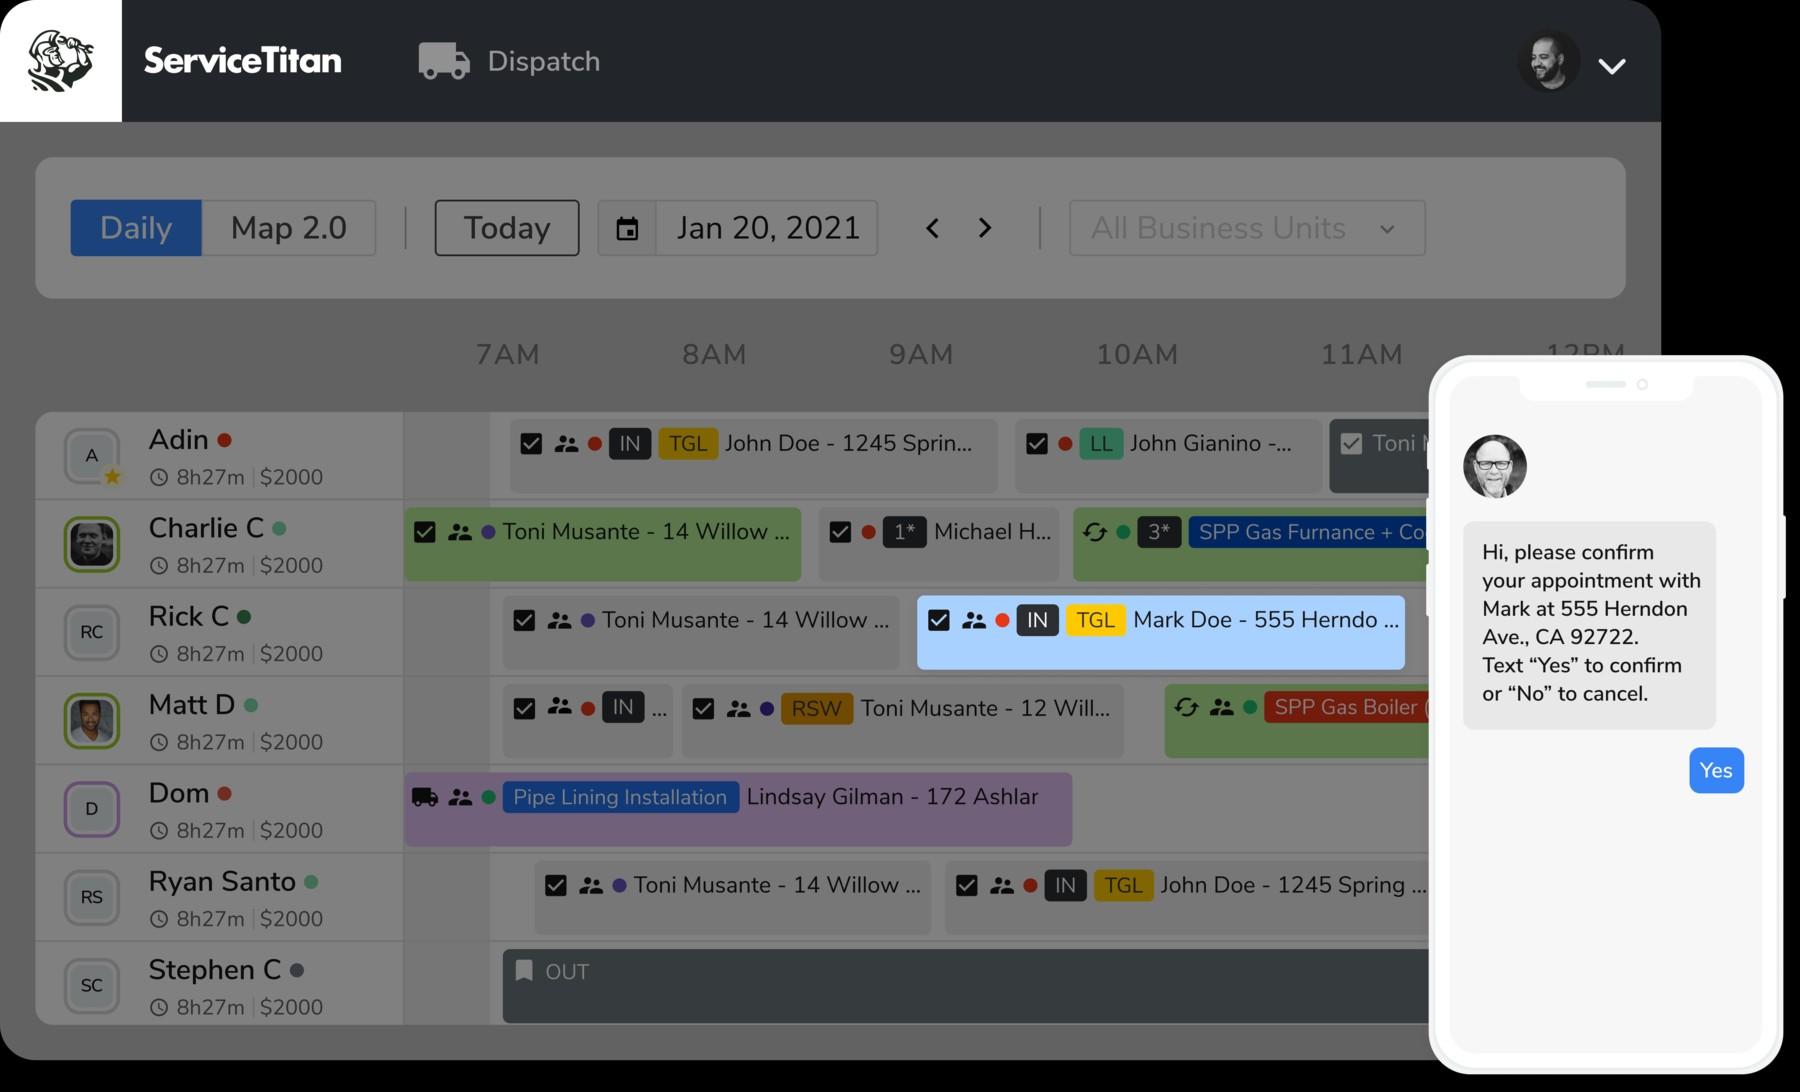The image size is (1800, 1092).
Task: Click recurring icon on SPP Gas Boiler job
Action: [1186, 708]
